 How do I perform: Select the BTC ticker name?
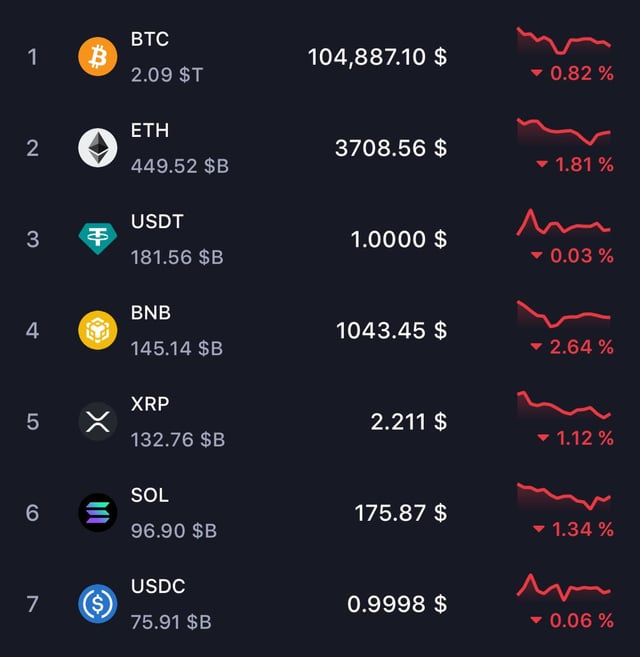tap(150, 39)
